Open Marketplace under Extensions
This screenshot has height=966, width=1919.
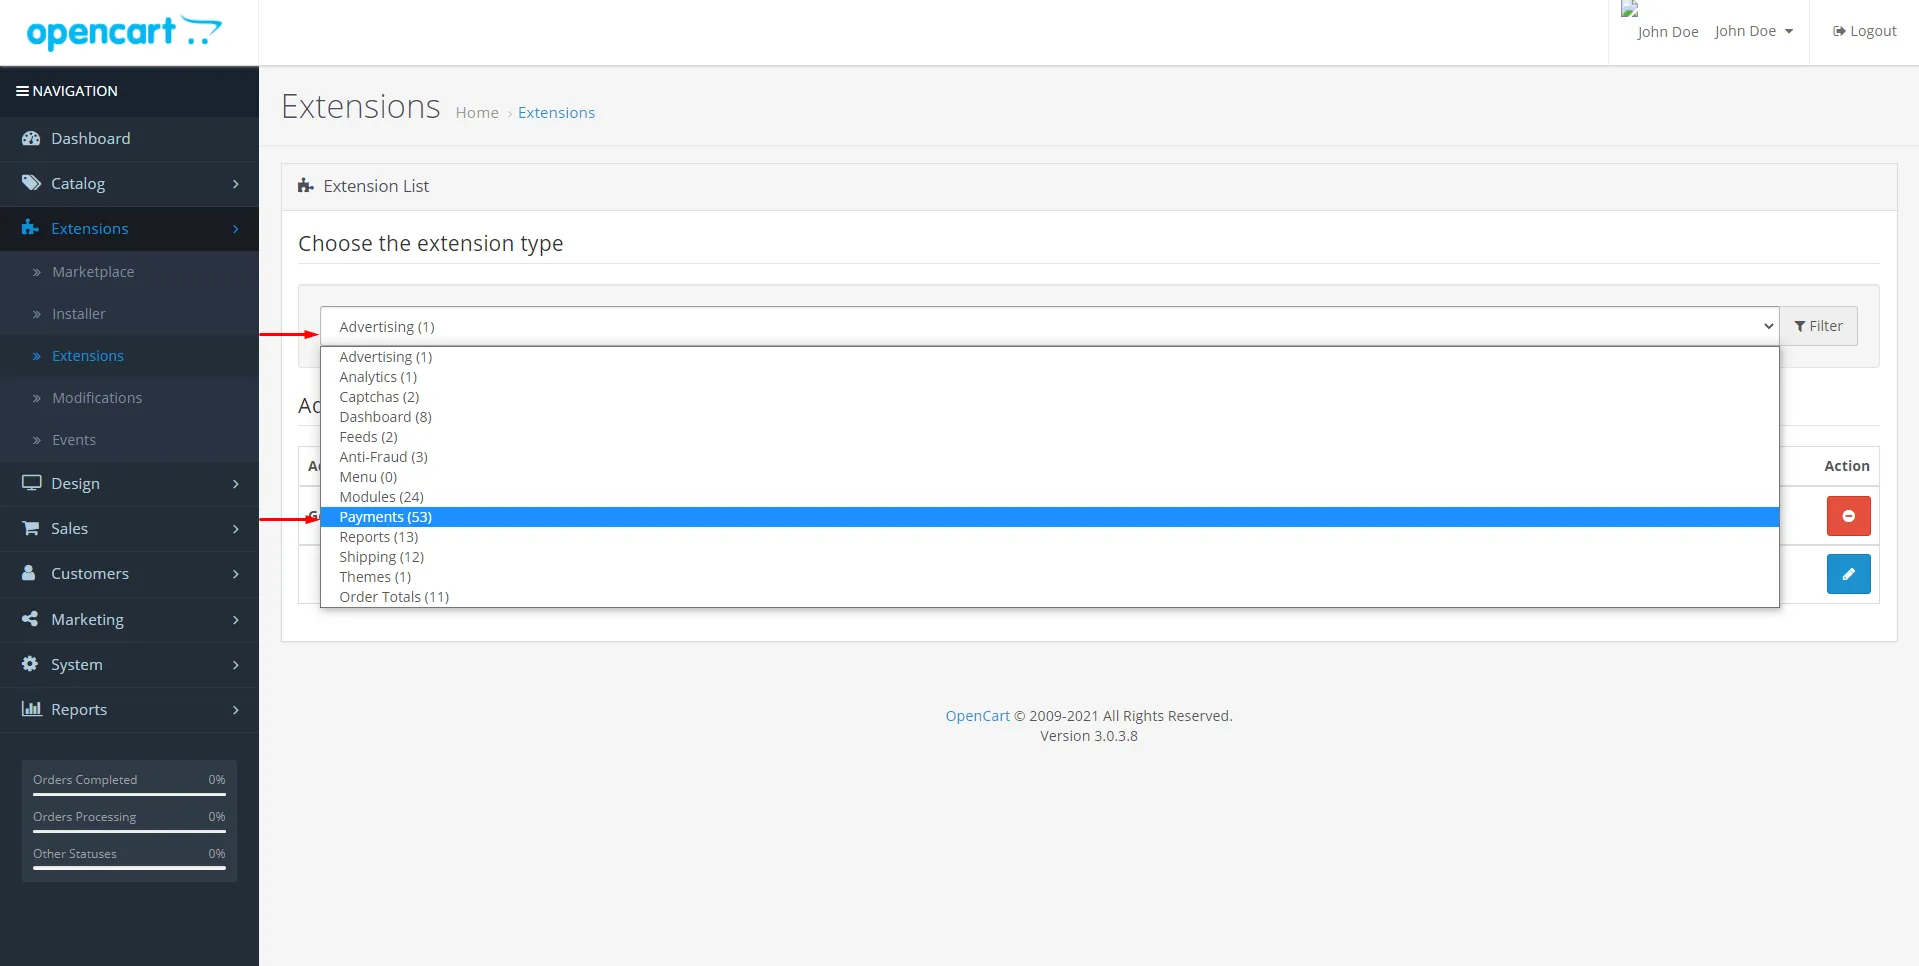pyautogui.click(x=93, y=272)
